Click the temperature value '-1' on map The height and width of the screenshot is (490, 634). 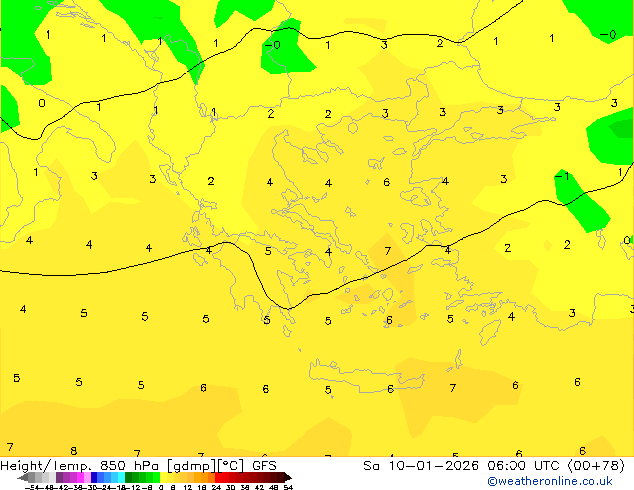(x=562, y=176)
